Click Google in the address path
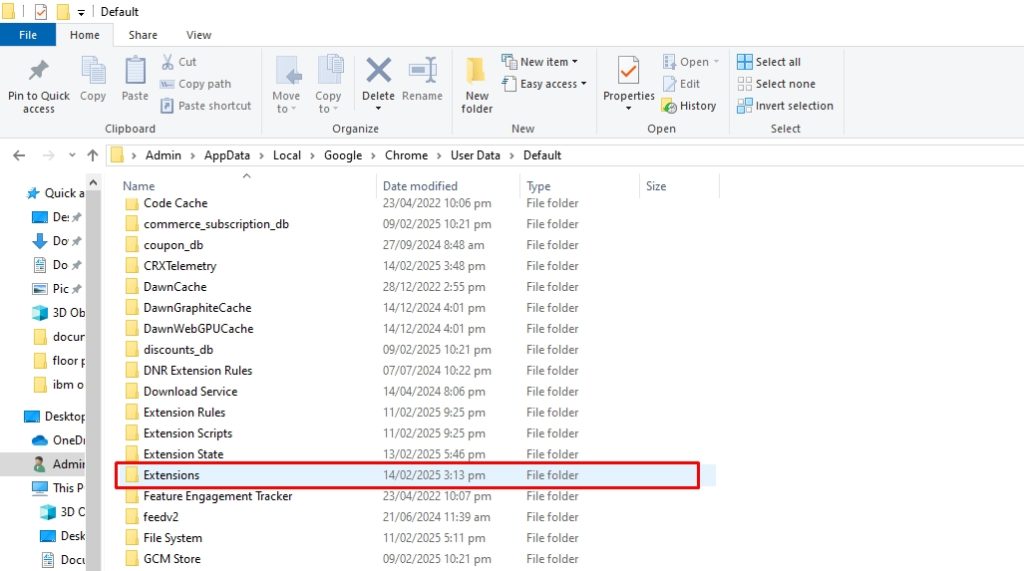 point(343,155)
